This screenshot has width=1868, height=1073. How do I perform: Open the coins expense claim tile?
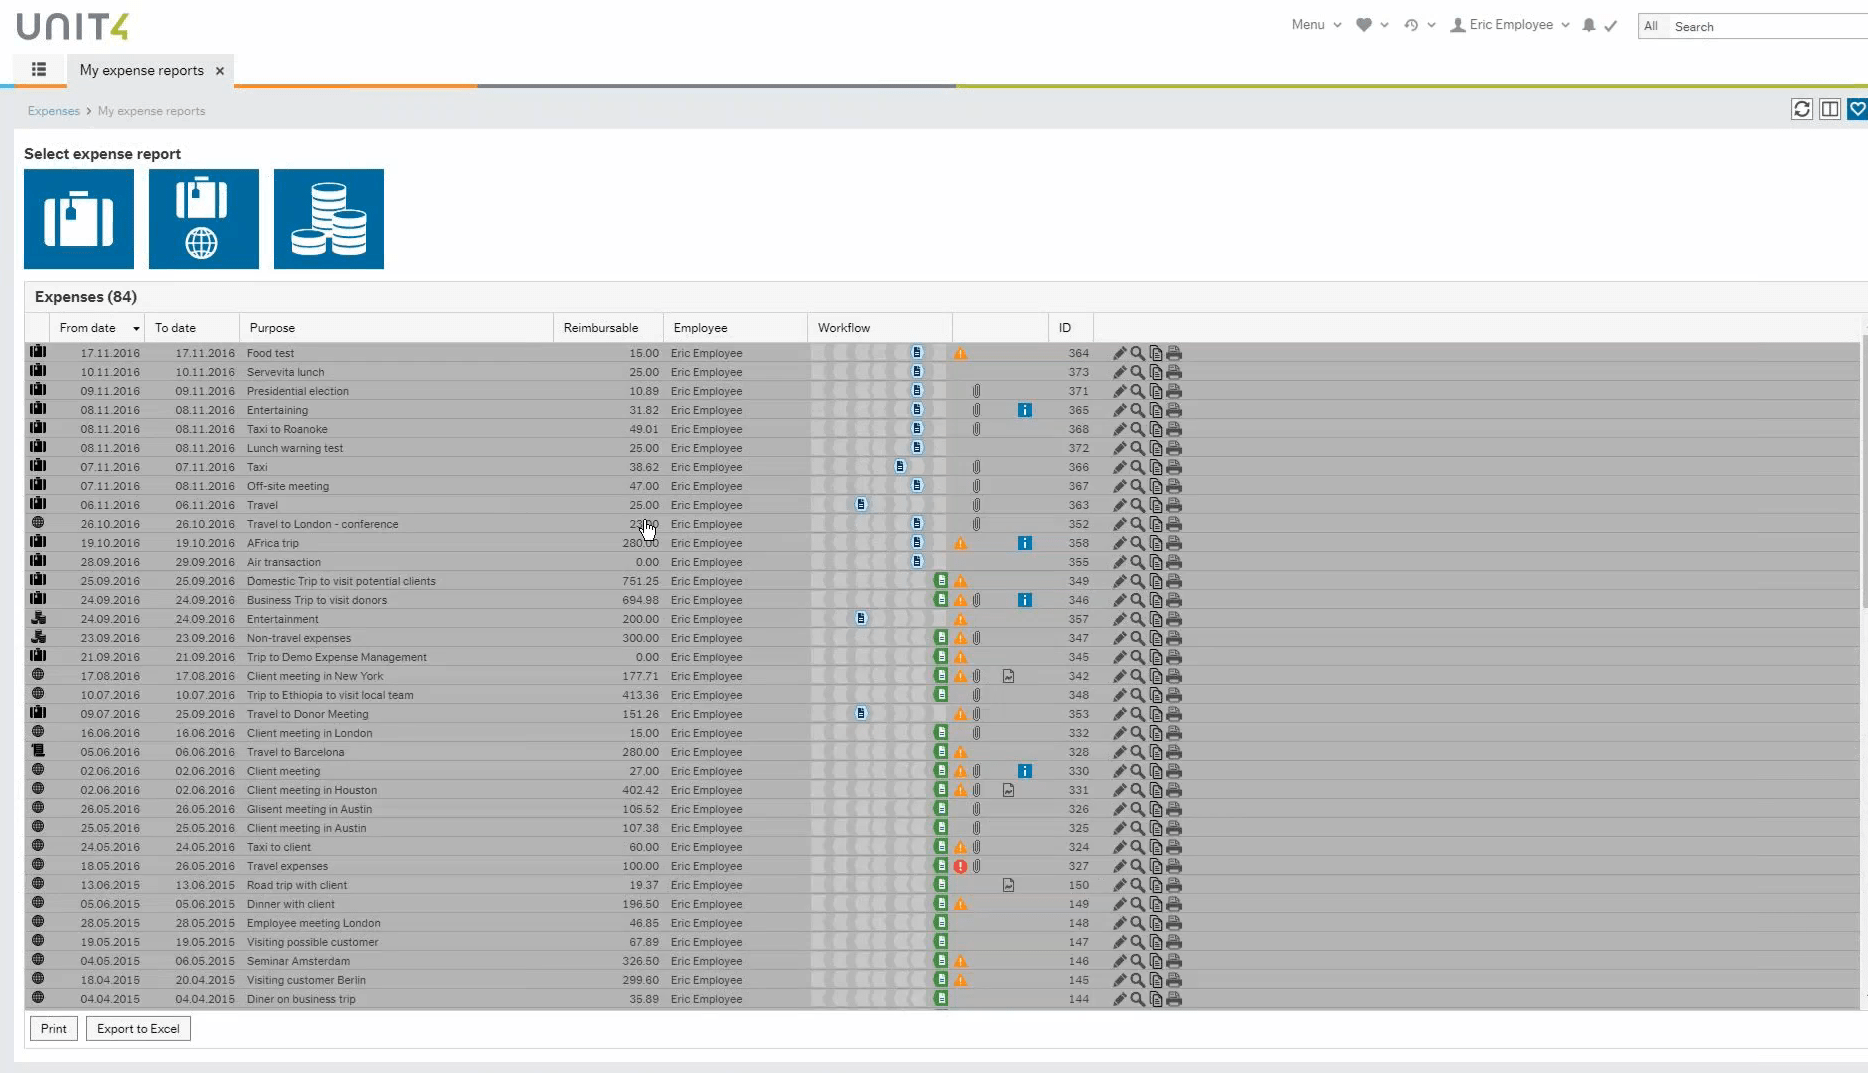329,219
